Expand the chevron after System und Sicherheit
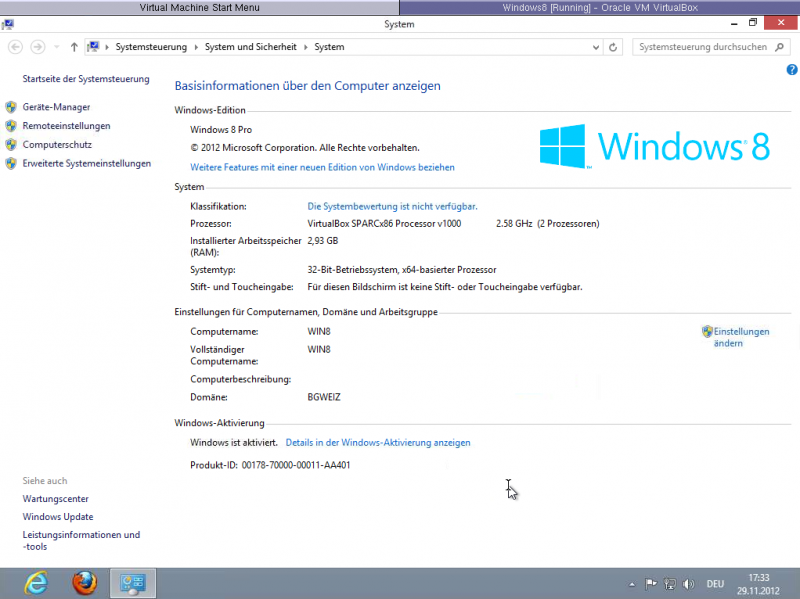The height and width of the screenshot is (599, 800). 306,47
